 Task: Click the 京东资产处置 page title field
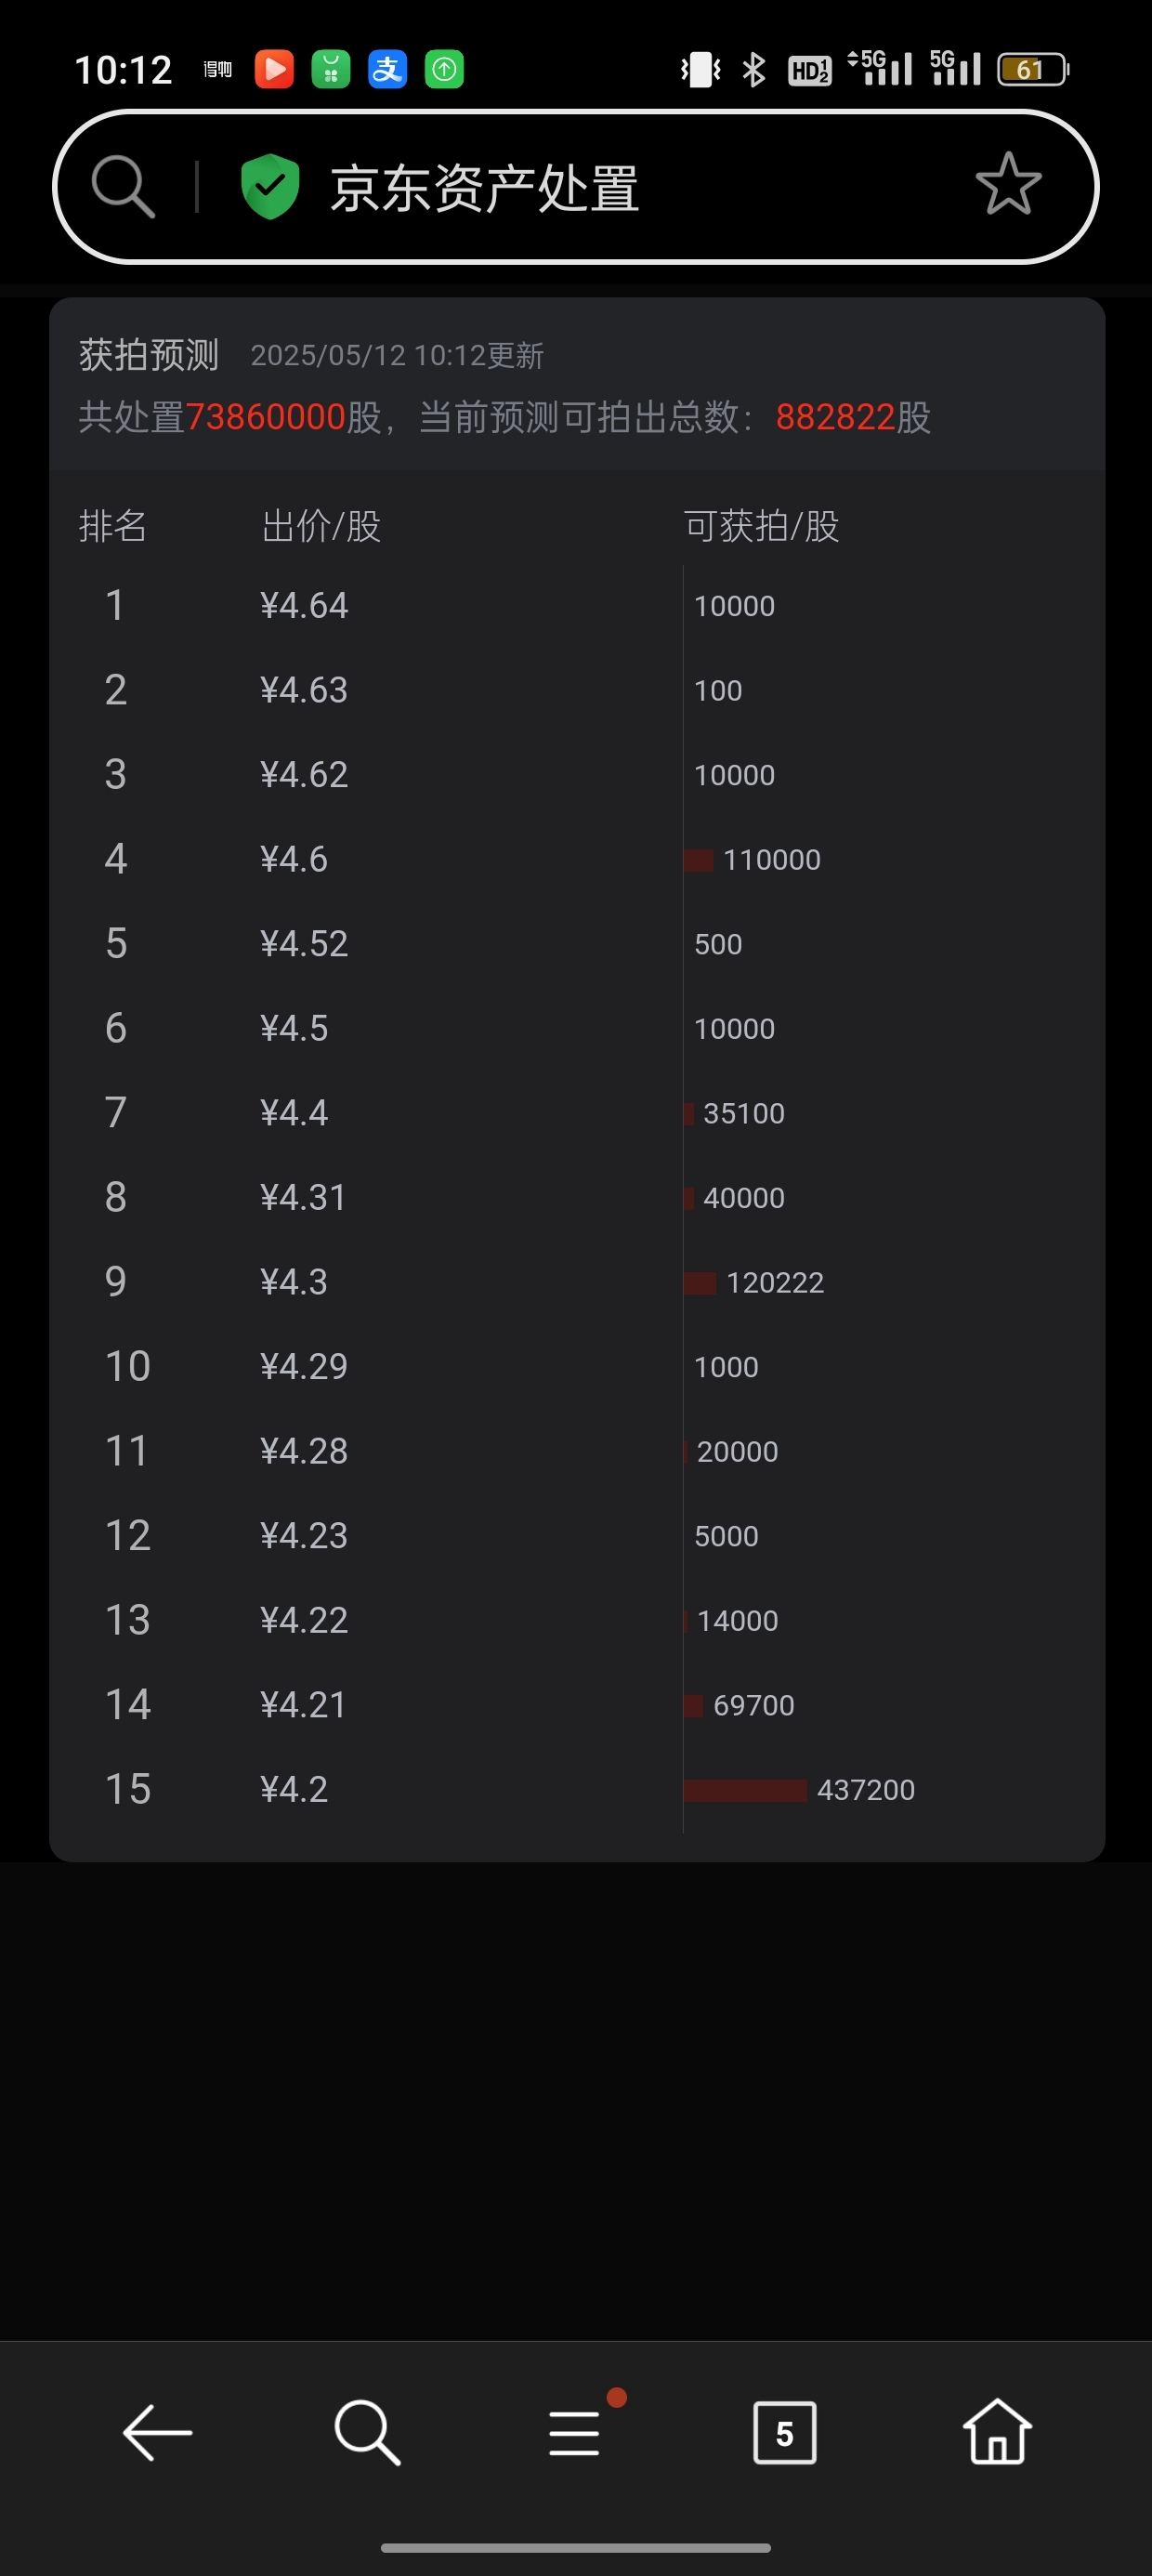pyautogui.click(x=485, y=187)
